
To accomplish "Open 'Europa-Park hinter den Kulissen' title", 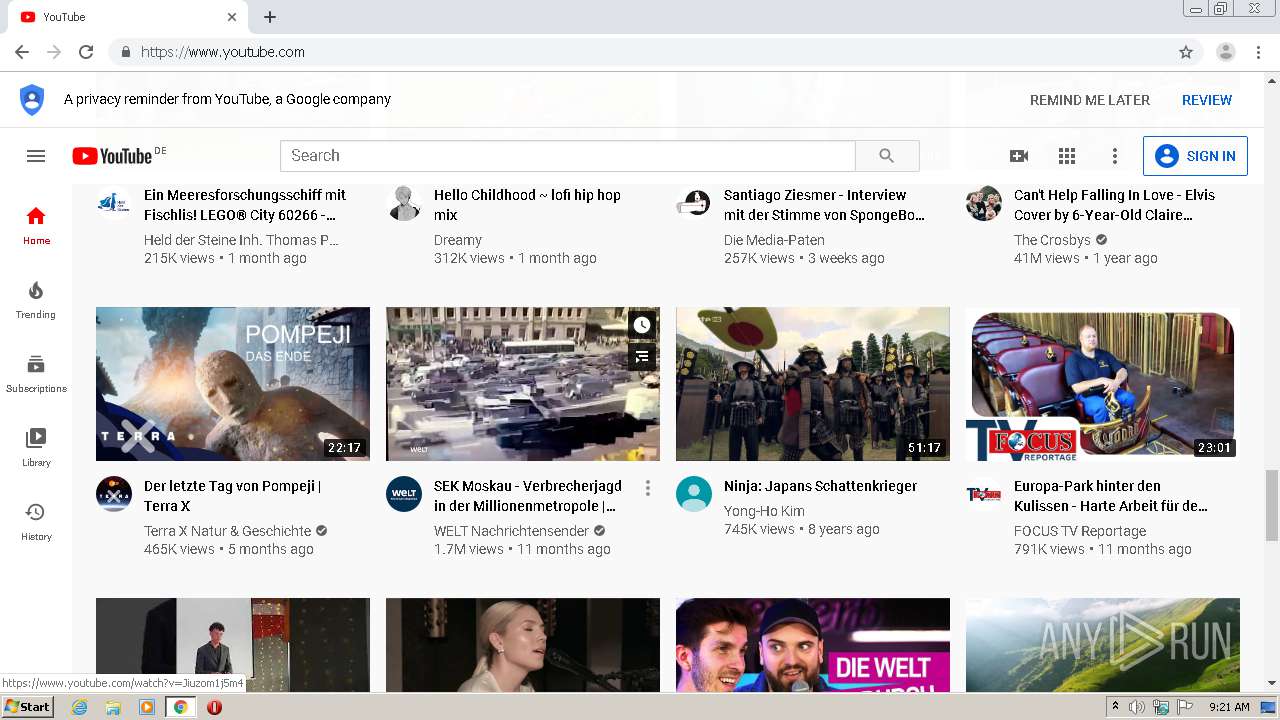I will 1110,496.
